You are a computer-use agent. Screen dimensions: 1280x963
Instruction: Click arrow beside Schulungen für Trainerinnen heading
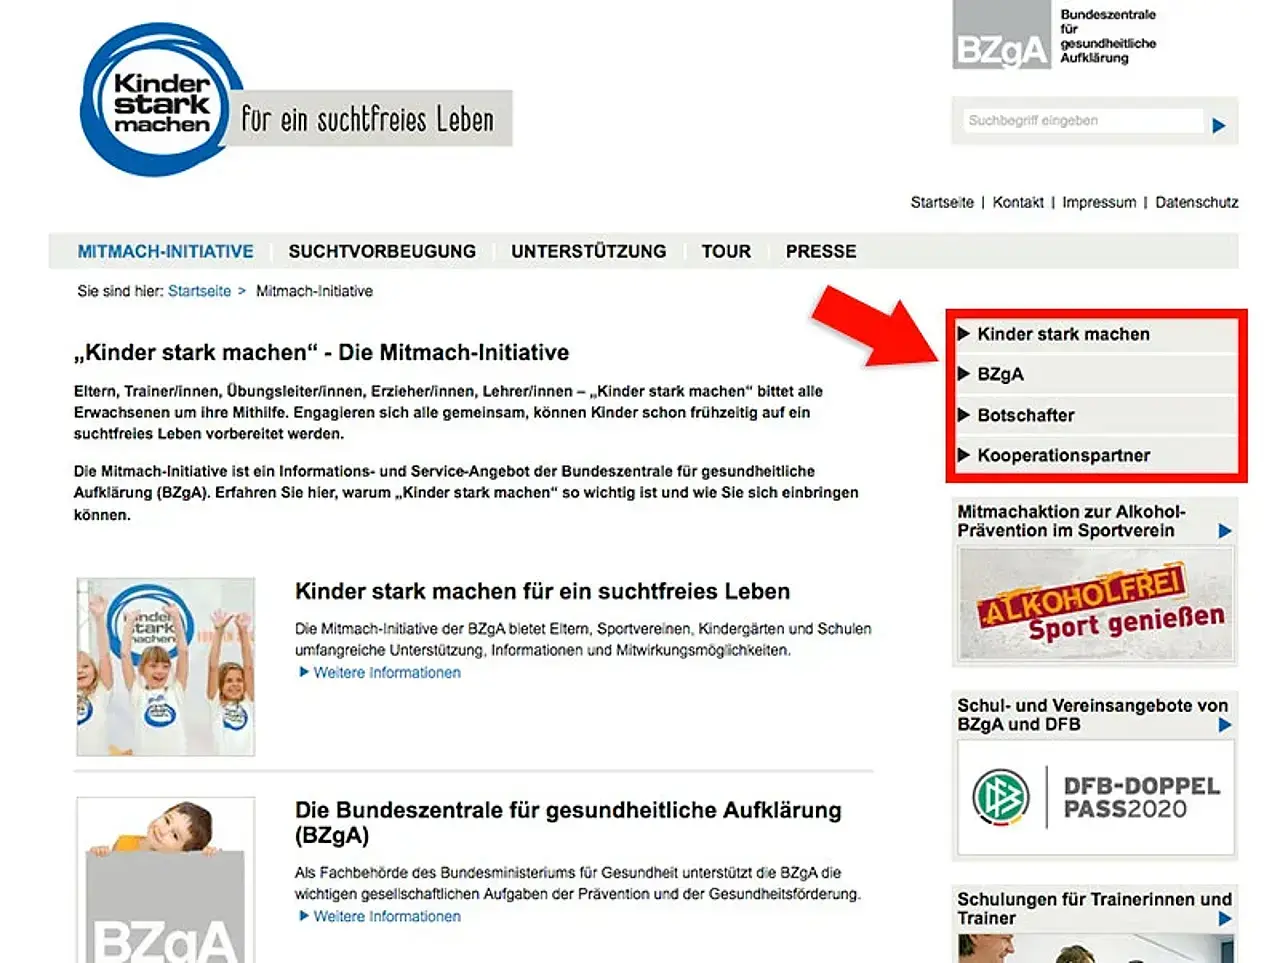tap(1224, 918)
